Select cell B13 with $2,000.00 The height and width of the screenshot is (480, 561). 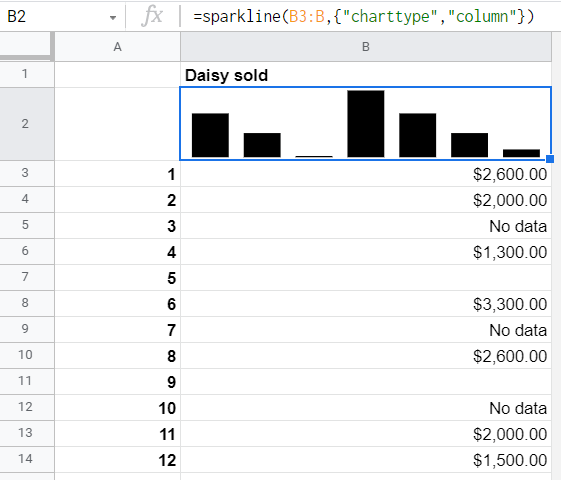366,434
